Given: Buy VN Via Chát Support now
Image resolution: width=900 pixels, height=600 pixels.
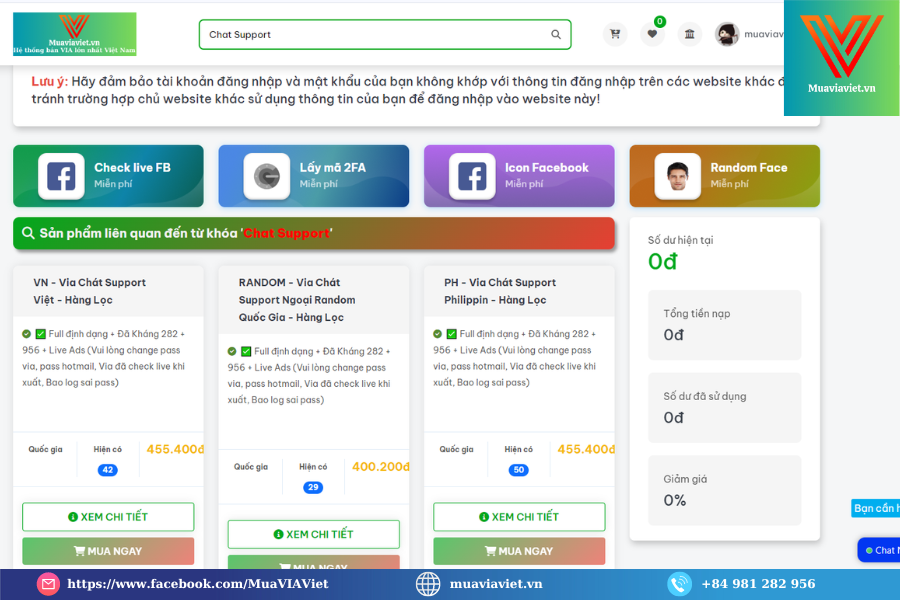Looking at the screenshot, I should [x=108, y=551].
